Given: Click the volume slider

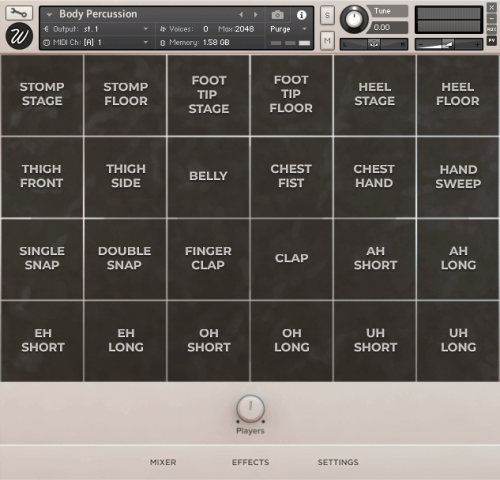Looking at the screenshot, I should tap(449, 44).
